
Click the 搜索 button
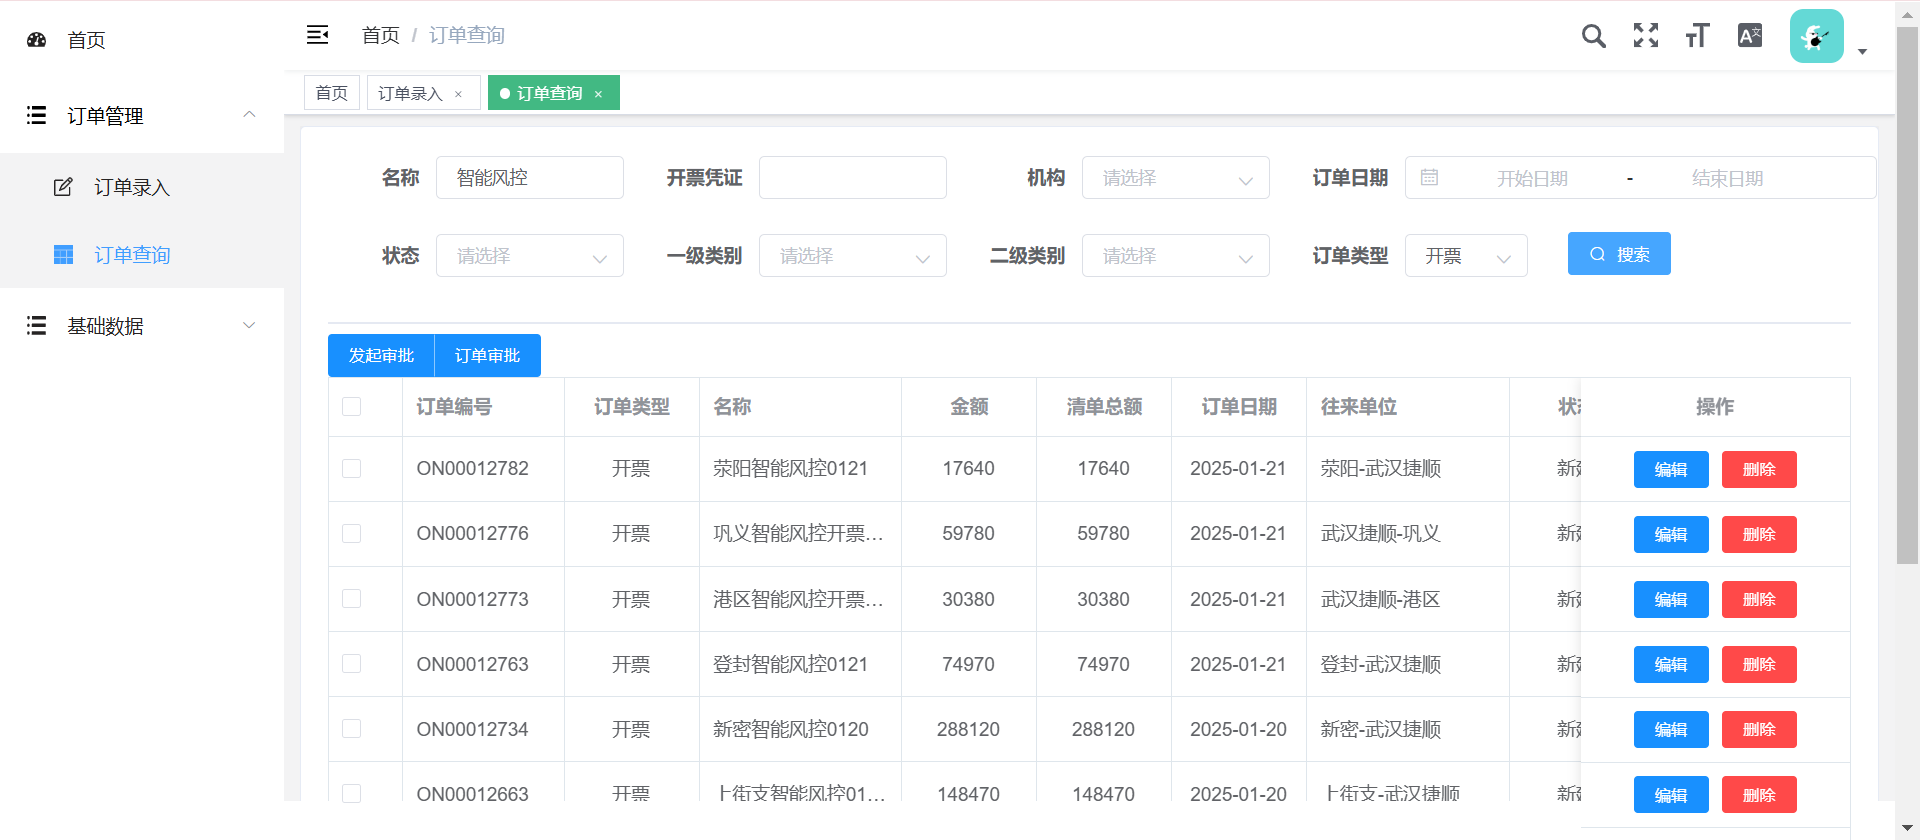point(1618,254)
